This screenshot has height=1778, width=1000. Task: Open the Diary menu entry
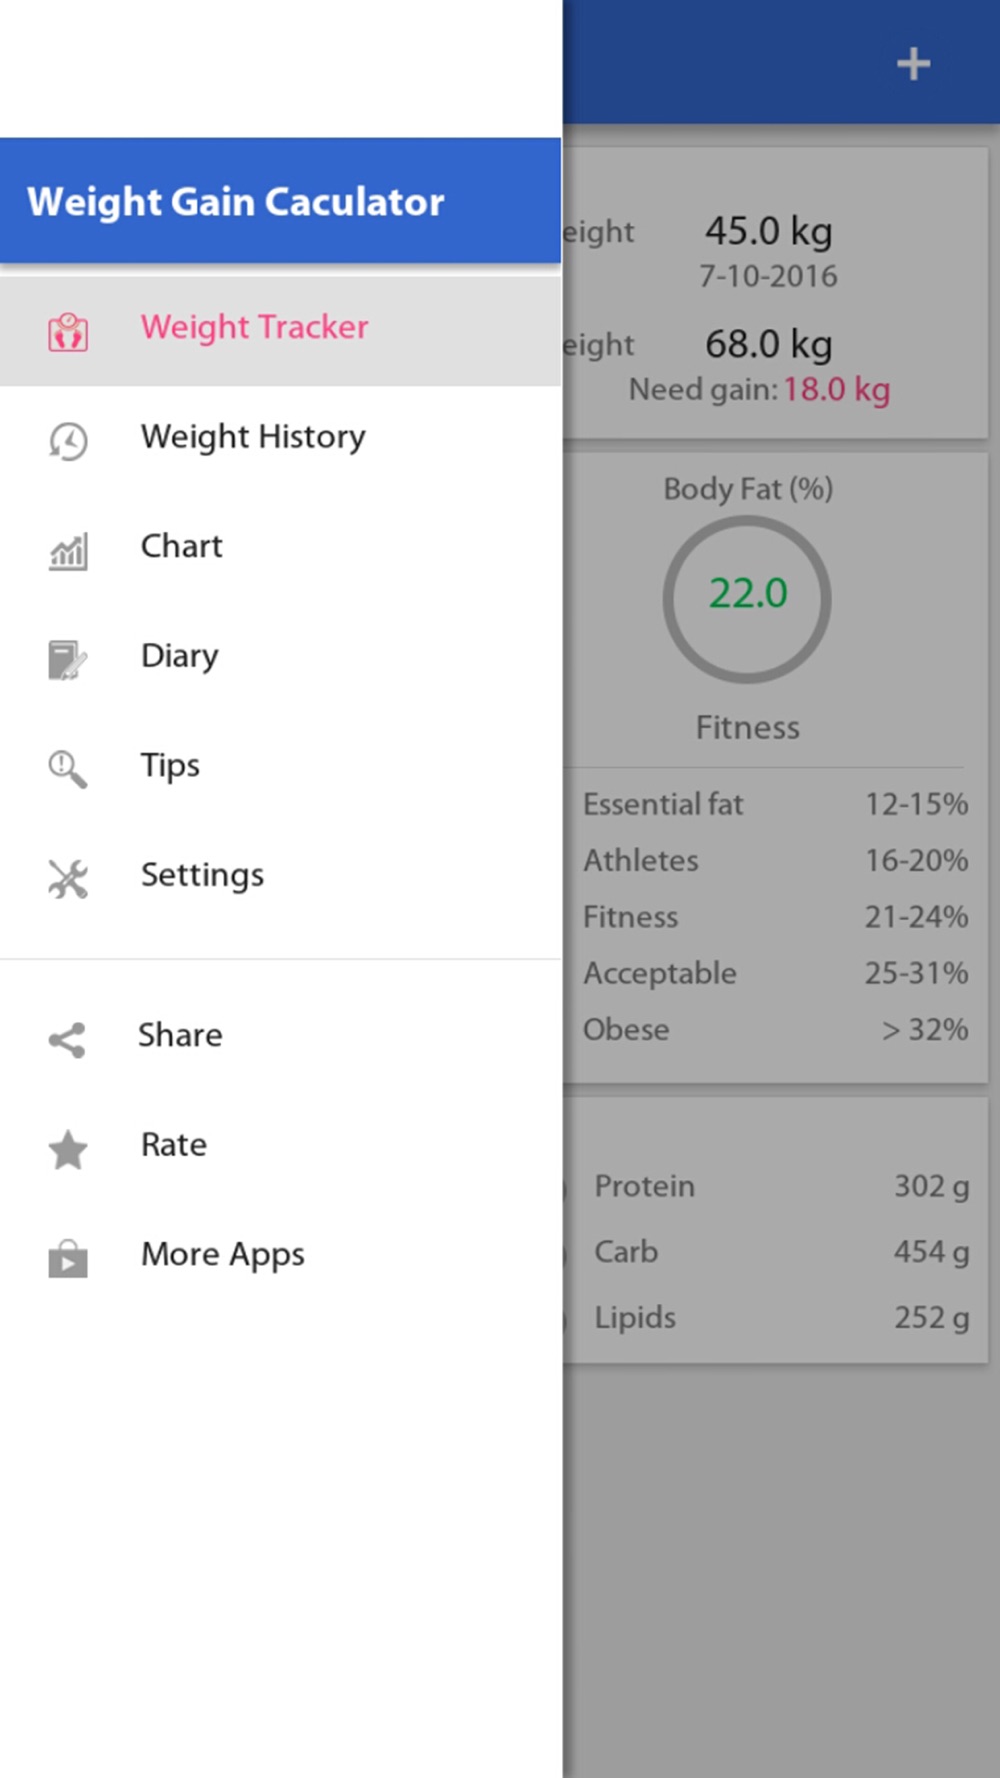click(x=179, y=656)
